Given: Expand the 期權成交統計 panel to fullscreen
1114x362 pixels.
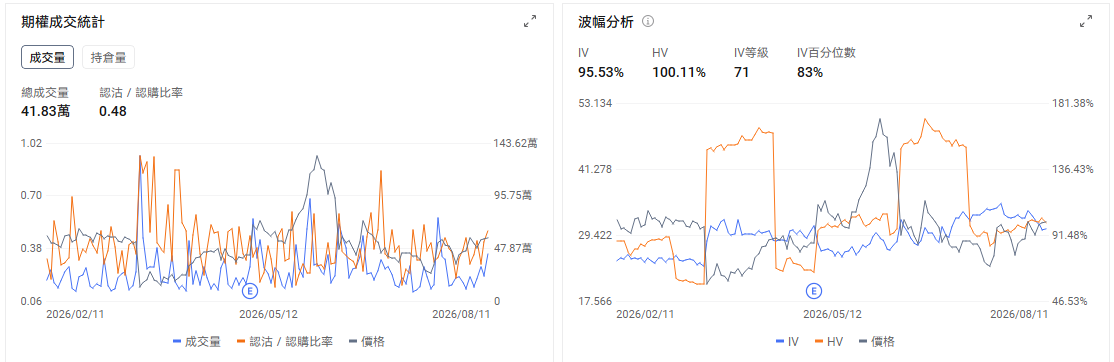Looking at the screenshot, I should point(530,22).
